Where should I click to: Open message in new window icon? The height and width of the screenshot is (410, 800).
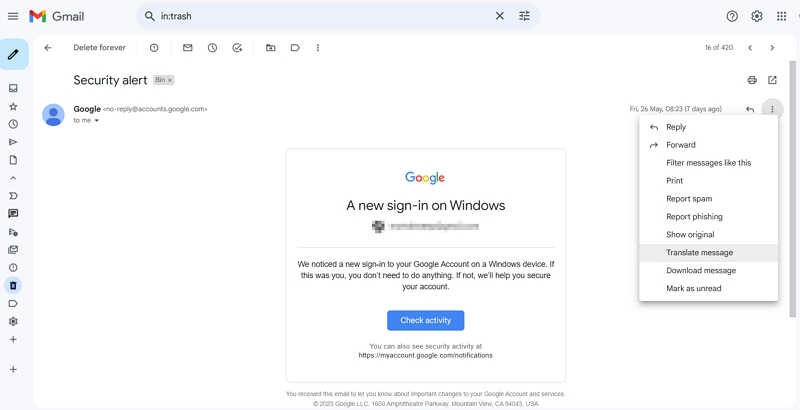[772, 80]
